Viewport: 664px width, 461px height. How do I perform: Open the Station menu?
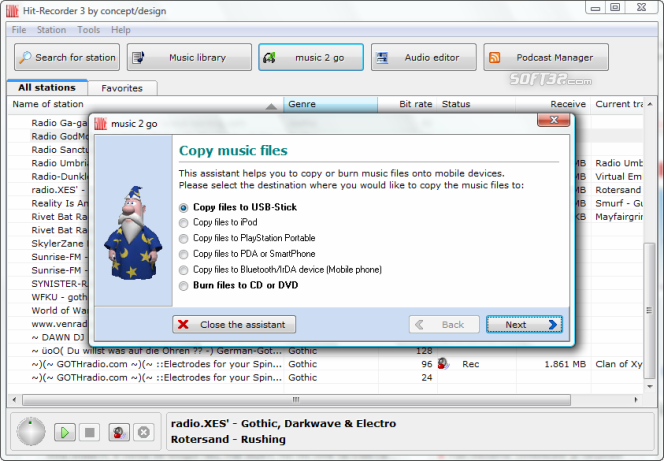[x=51, y=30]
